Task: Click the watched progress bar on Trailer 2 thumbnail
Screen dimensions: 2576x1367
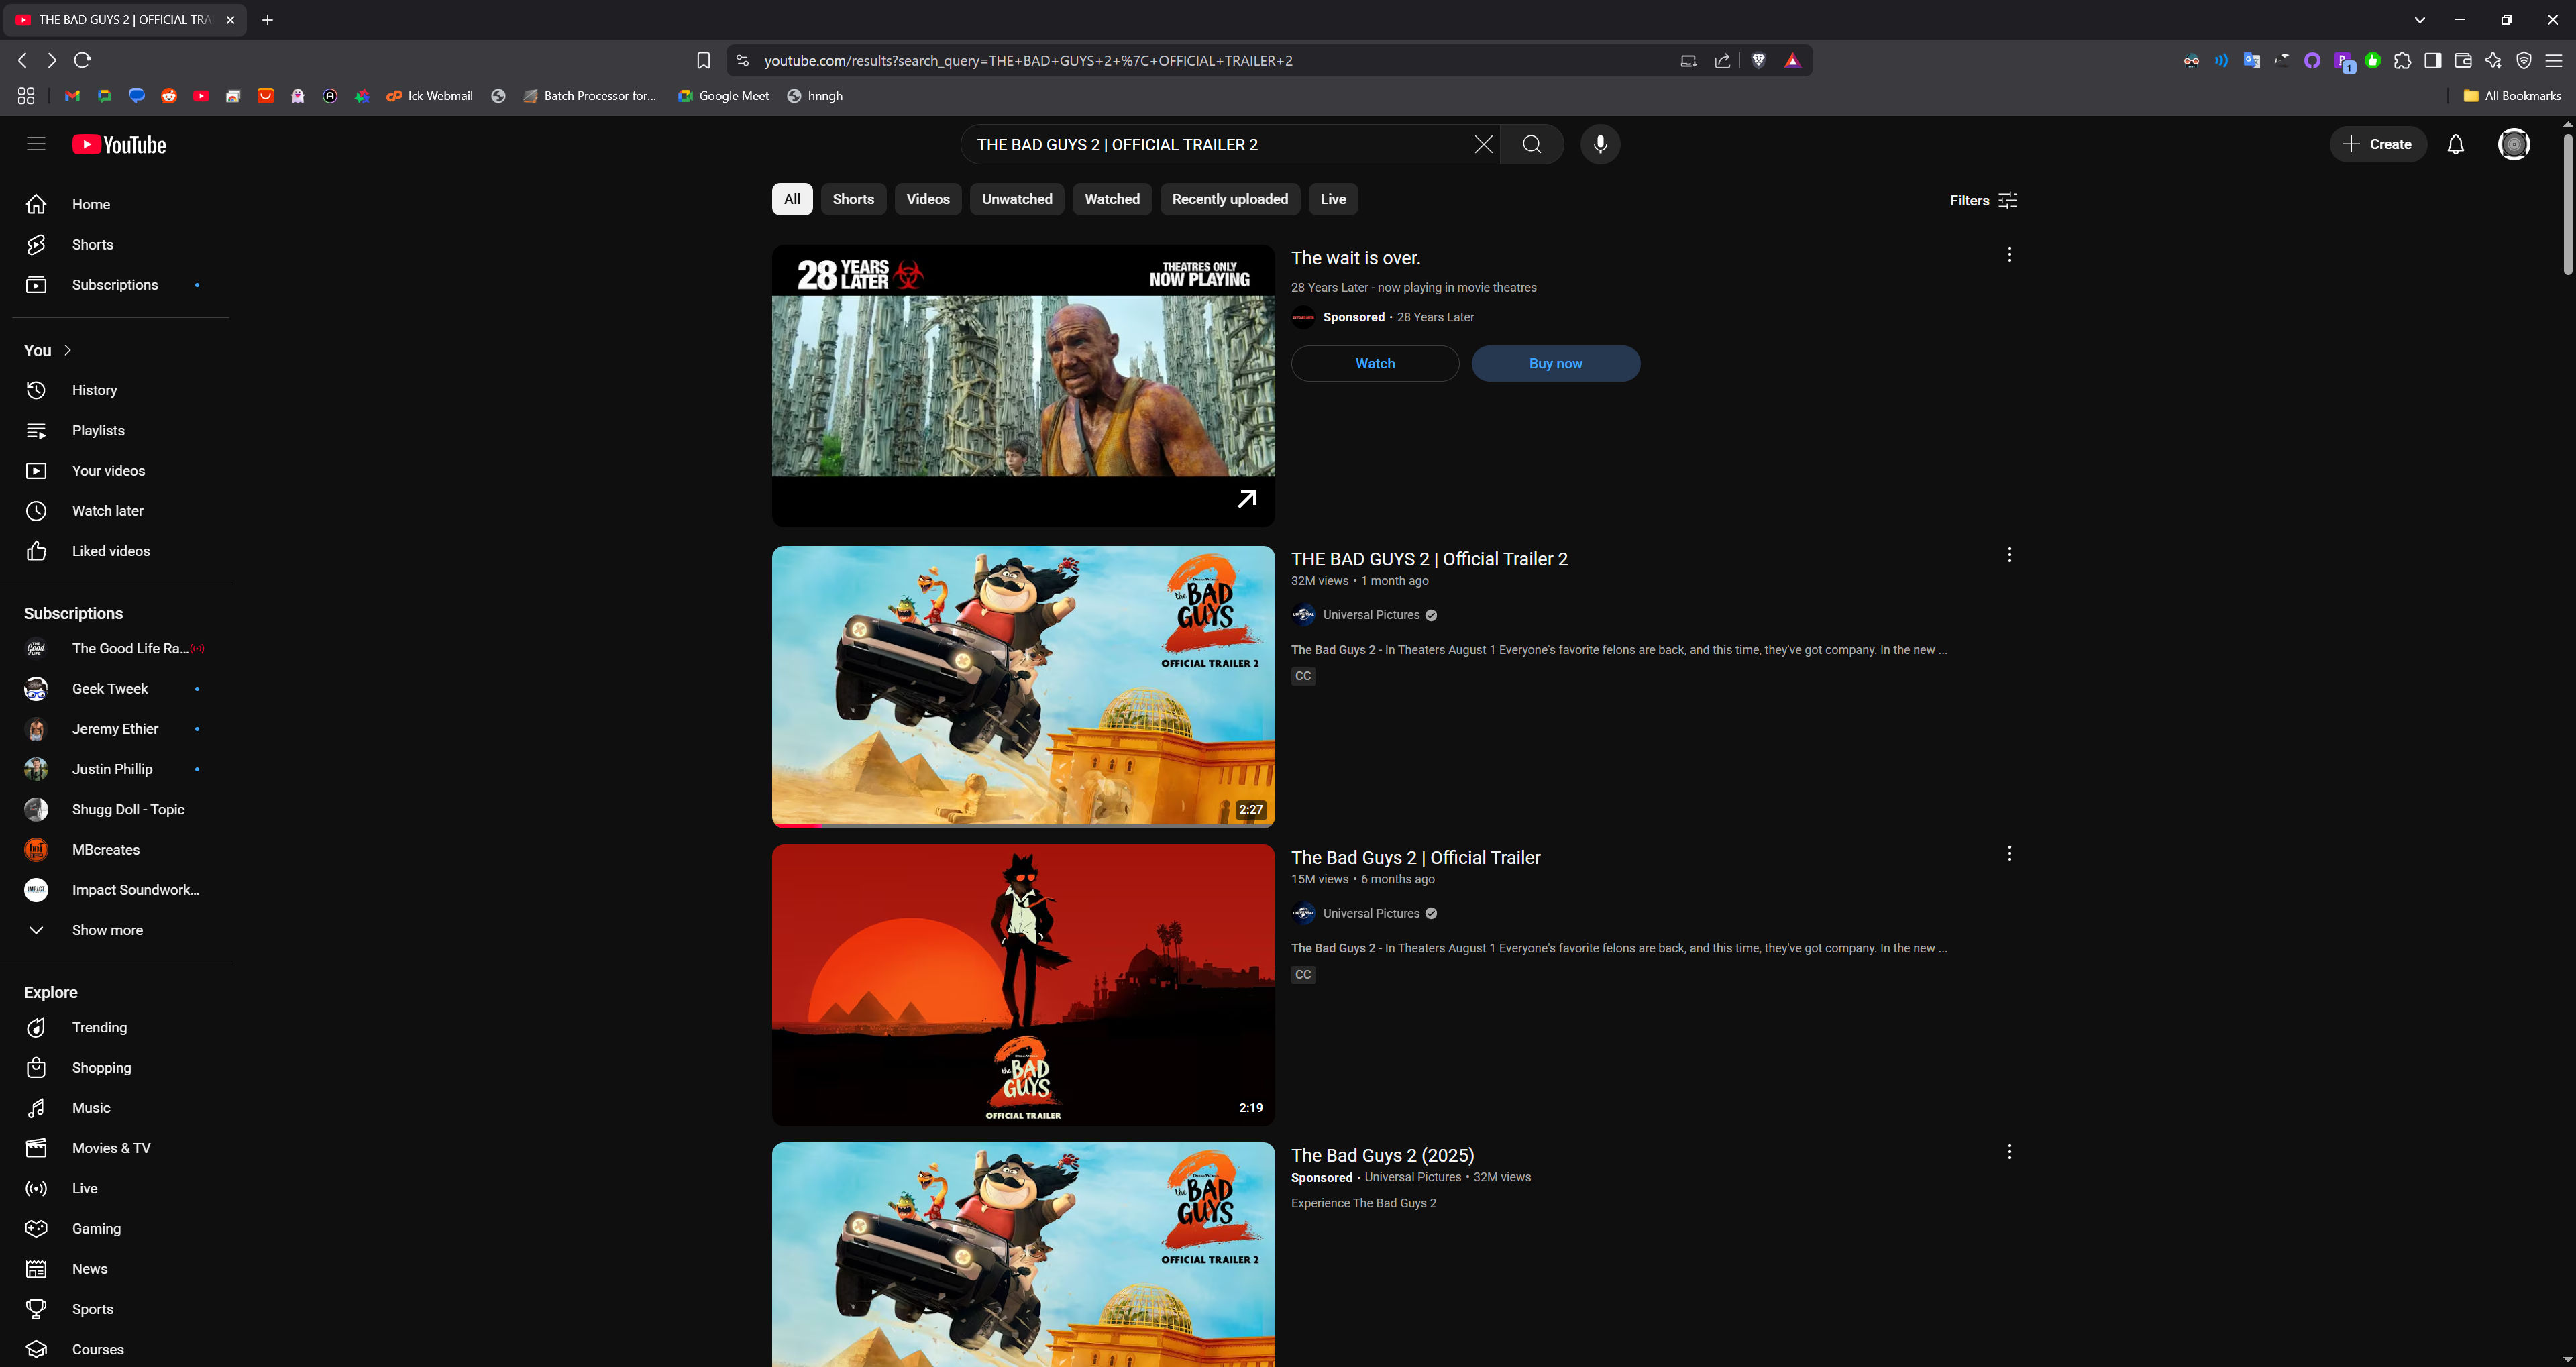Action: [1023, 826]
